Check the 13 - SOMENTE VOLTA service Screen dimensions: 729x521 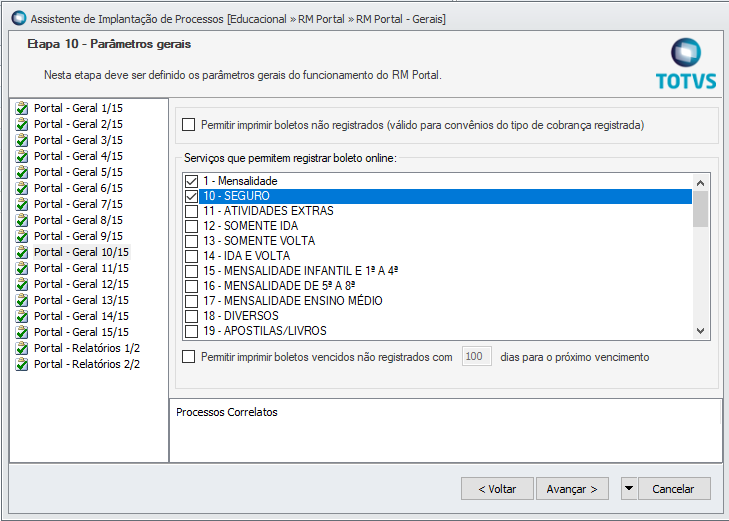(x=191, y=241)
